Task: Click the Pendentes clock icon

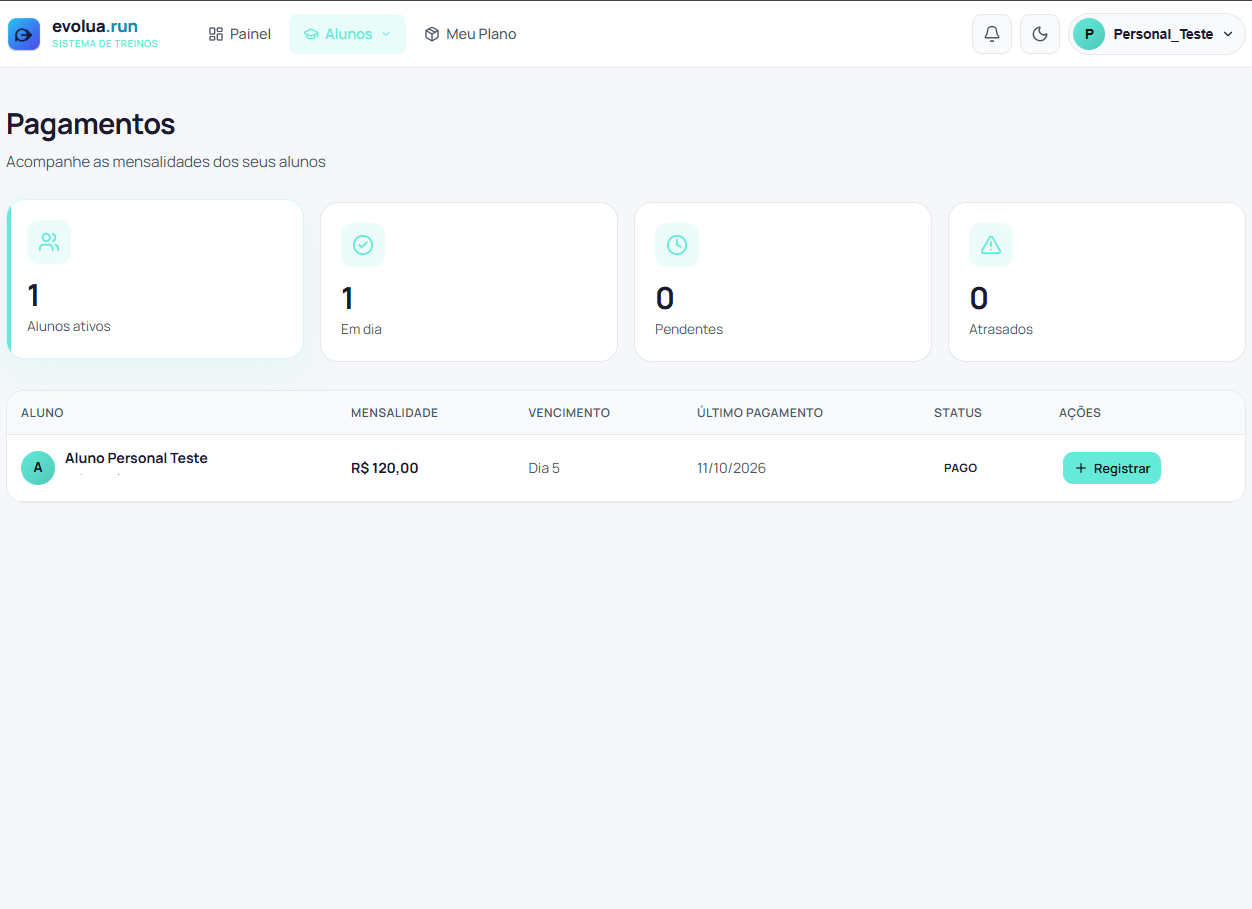Action: pyautogui.click(x=677, y=245)
